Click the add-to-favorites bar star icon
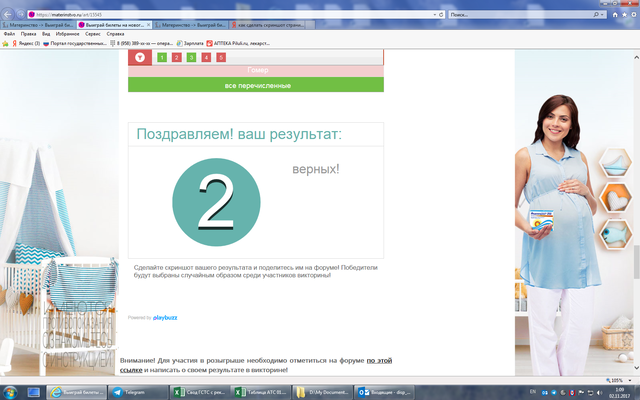The image size is (640, 400). (x=5, y=43)
